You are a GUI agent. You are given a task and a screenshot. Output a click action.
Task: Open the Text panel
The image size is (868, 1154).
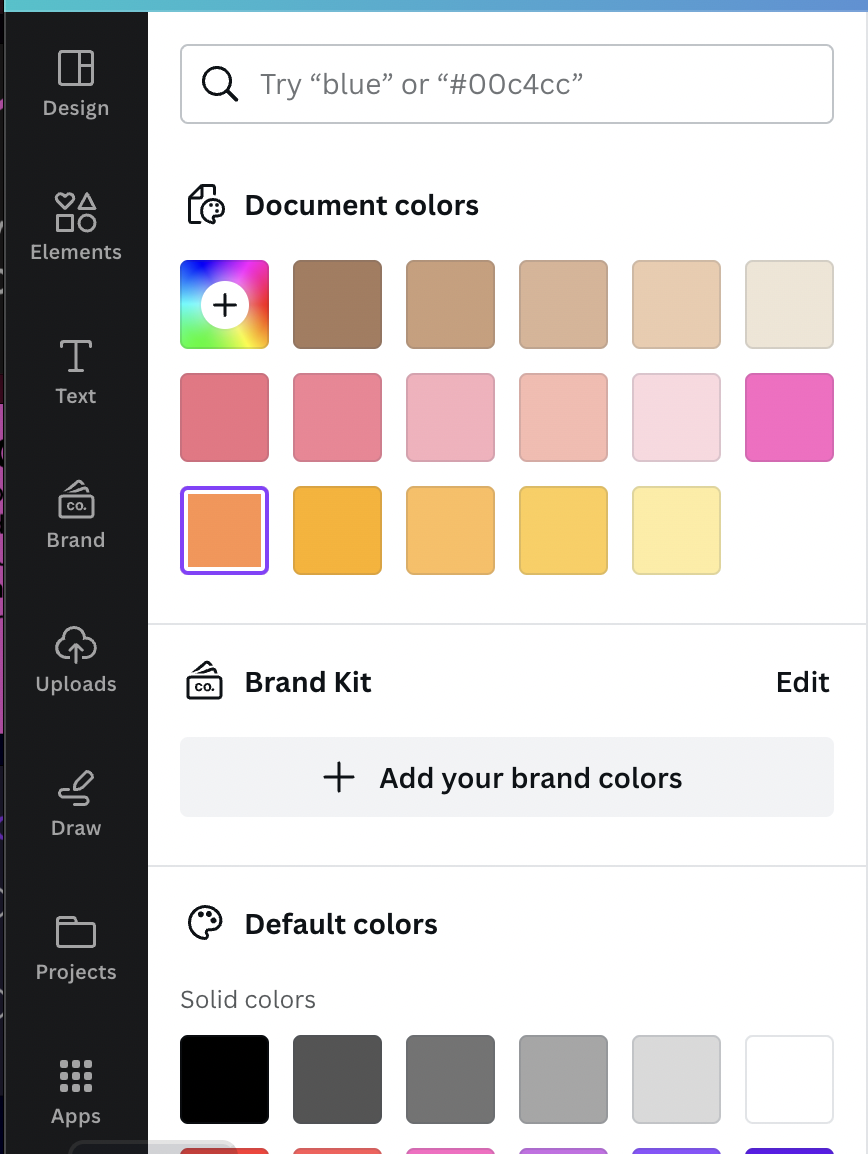(75, 371)
